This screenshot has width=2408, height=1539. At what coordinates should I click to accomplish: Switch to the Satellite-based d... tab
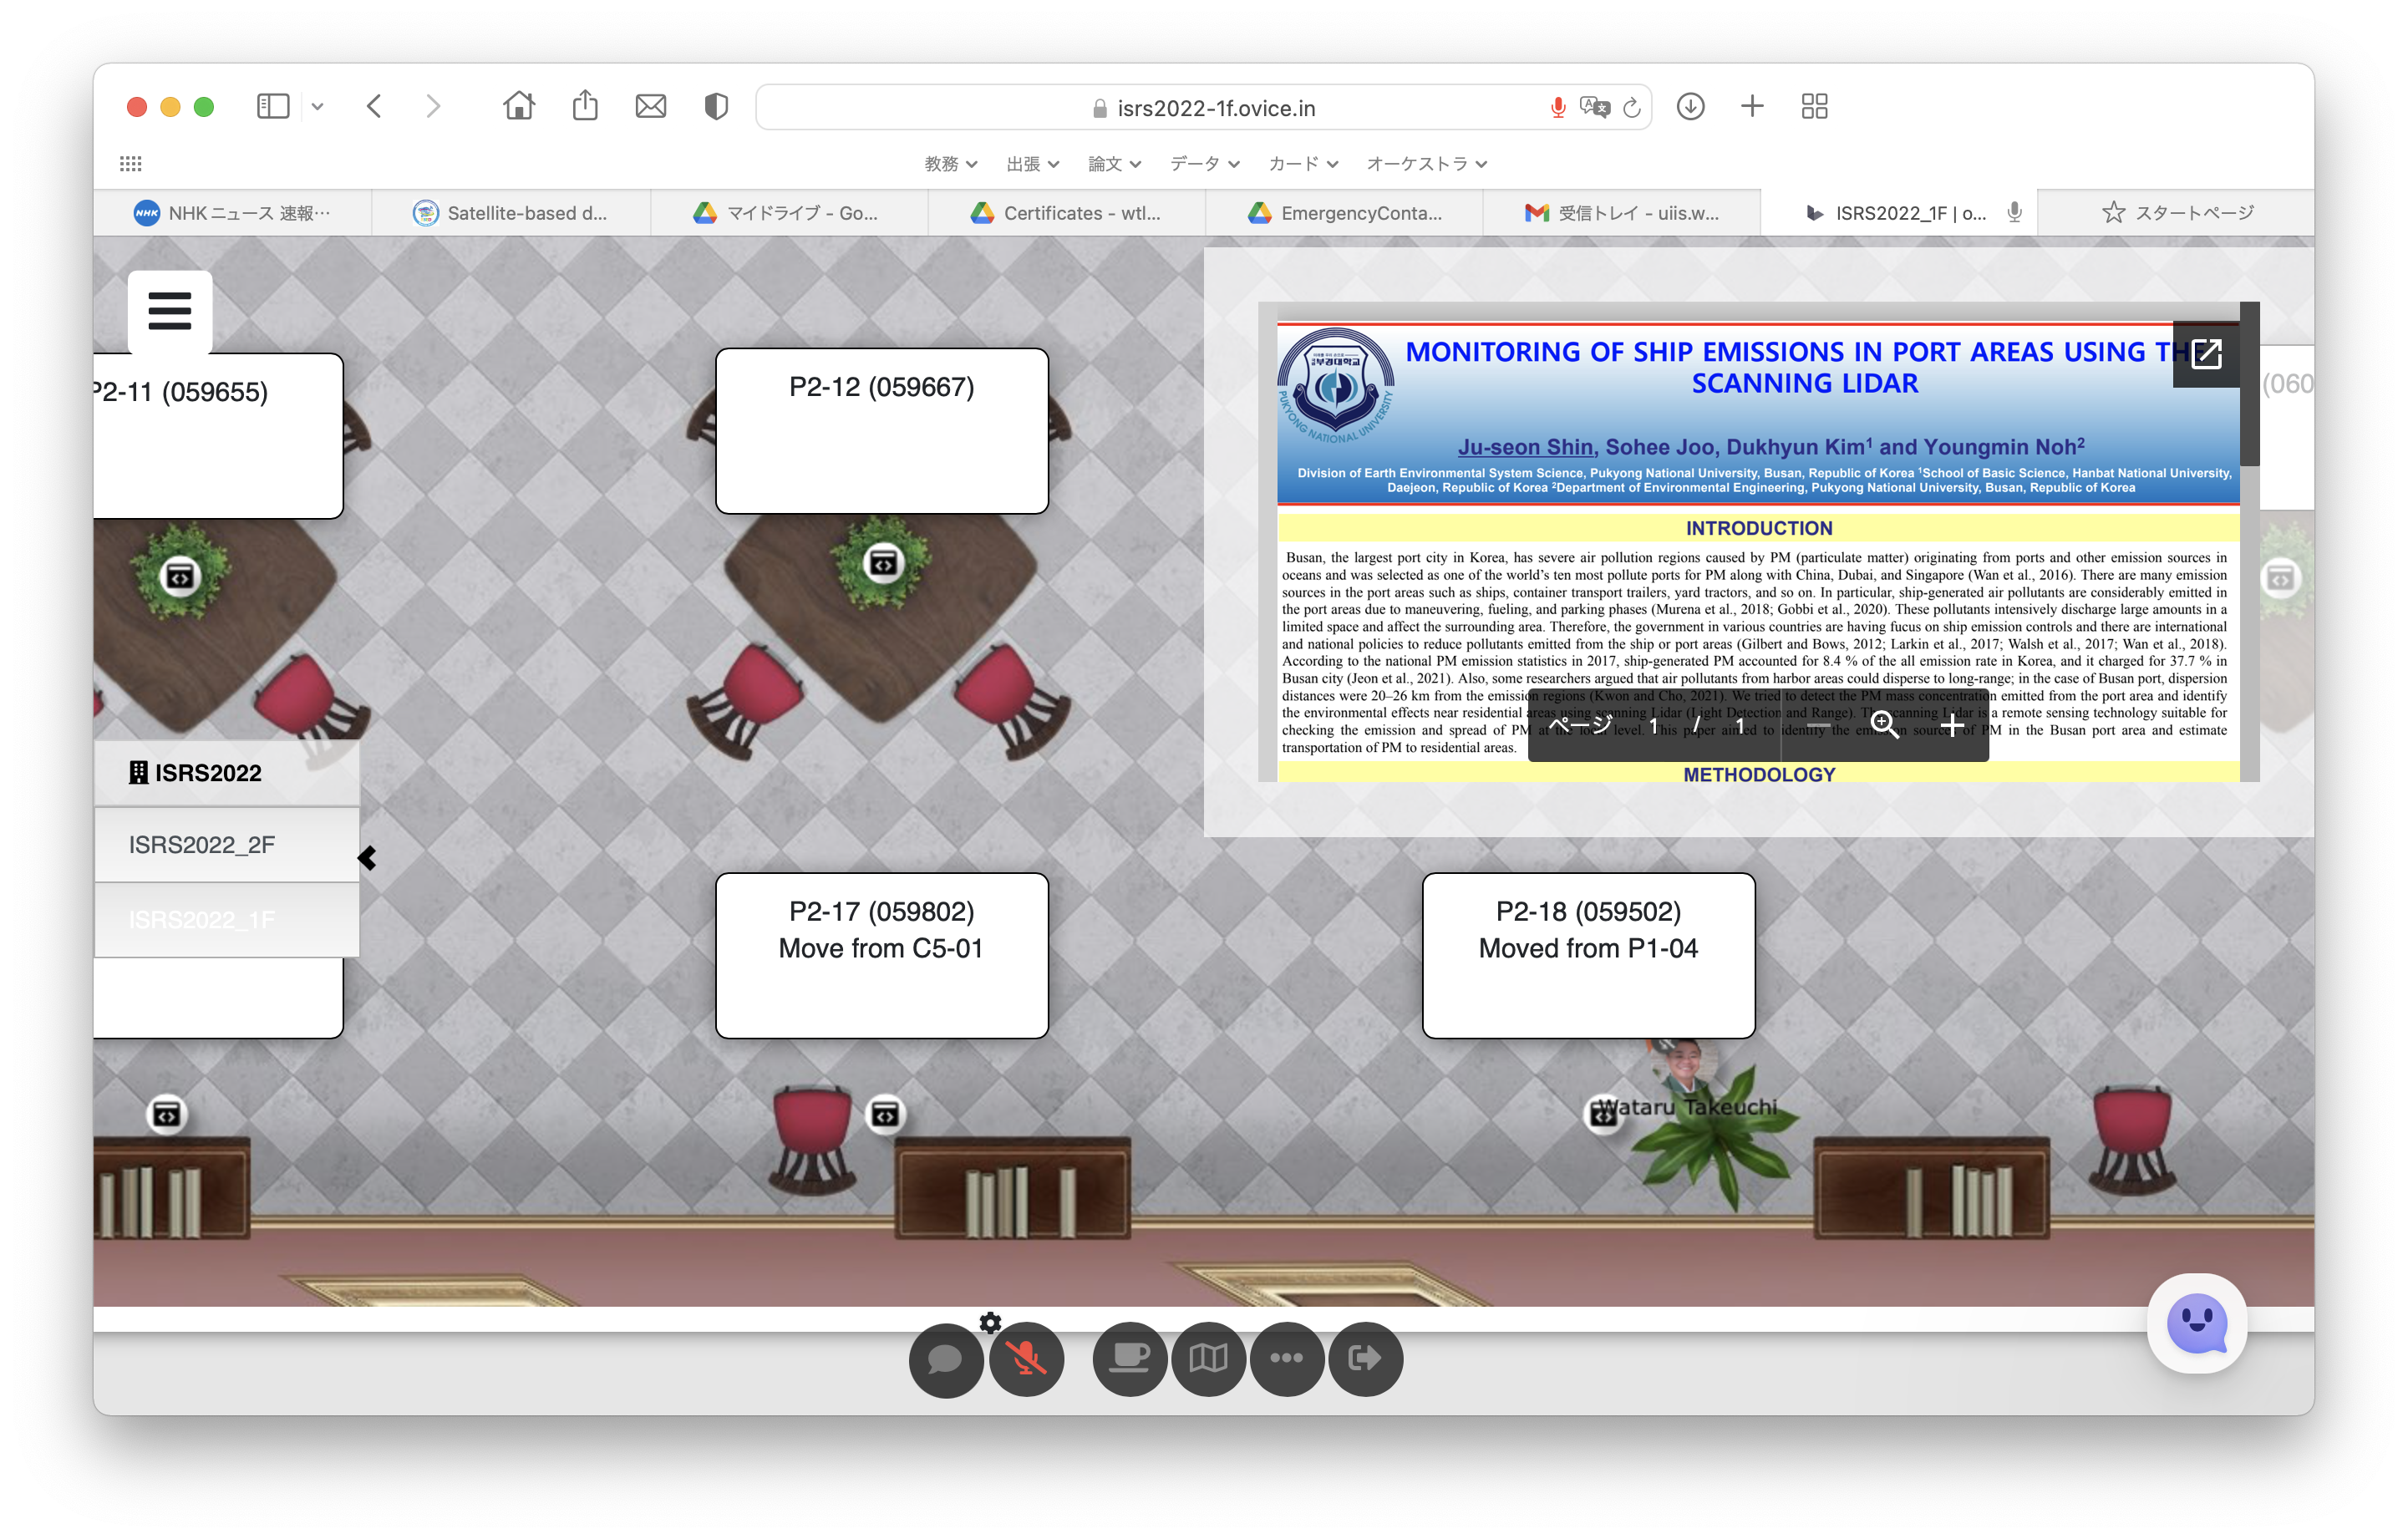[511, 213]
